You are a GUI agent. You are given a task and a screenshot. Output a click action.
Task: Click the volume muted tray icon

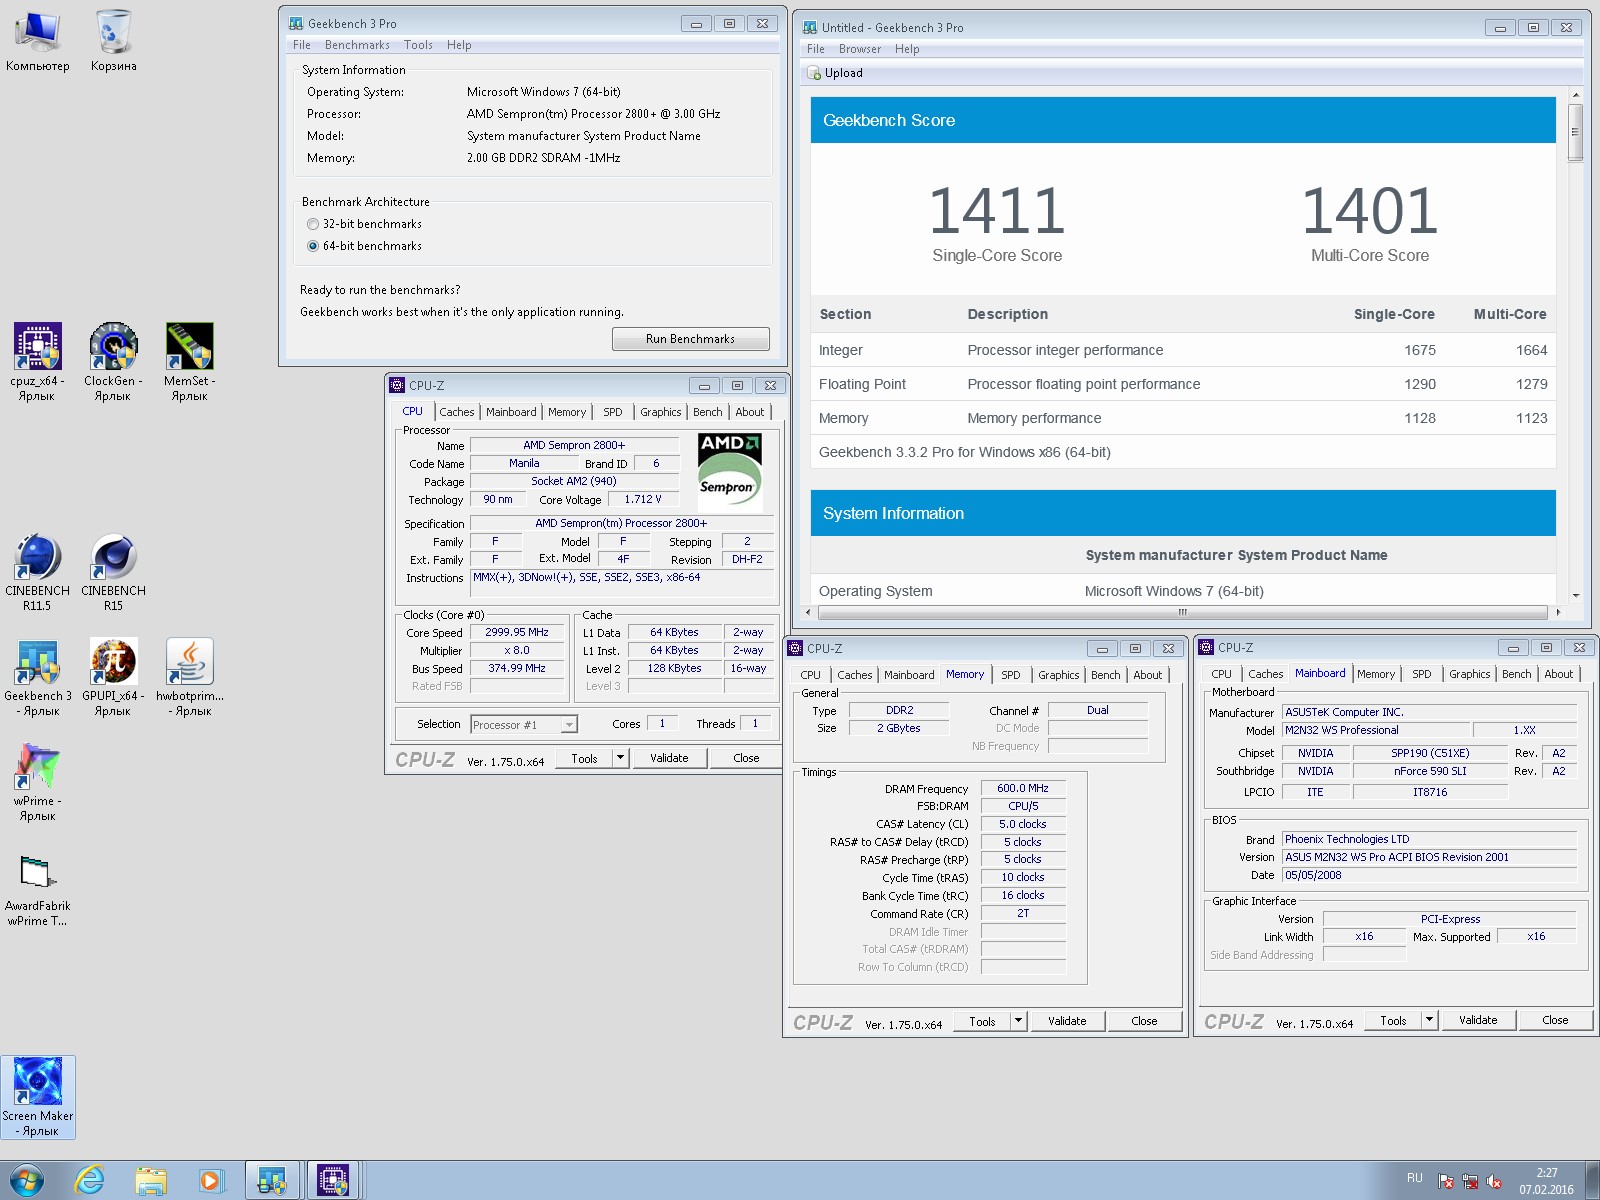click(1495, 1181)
